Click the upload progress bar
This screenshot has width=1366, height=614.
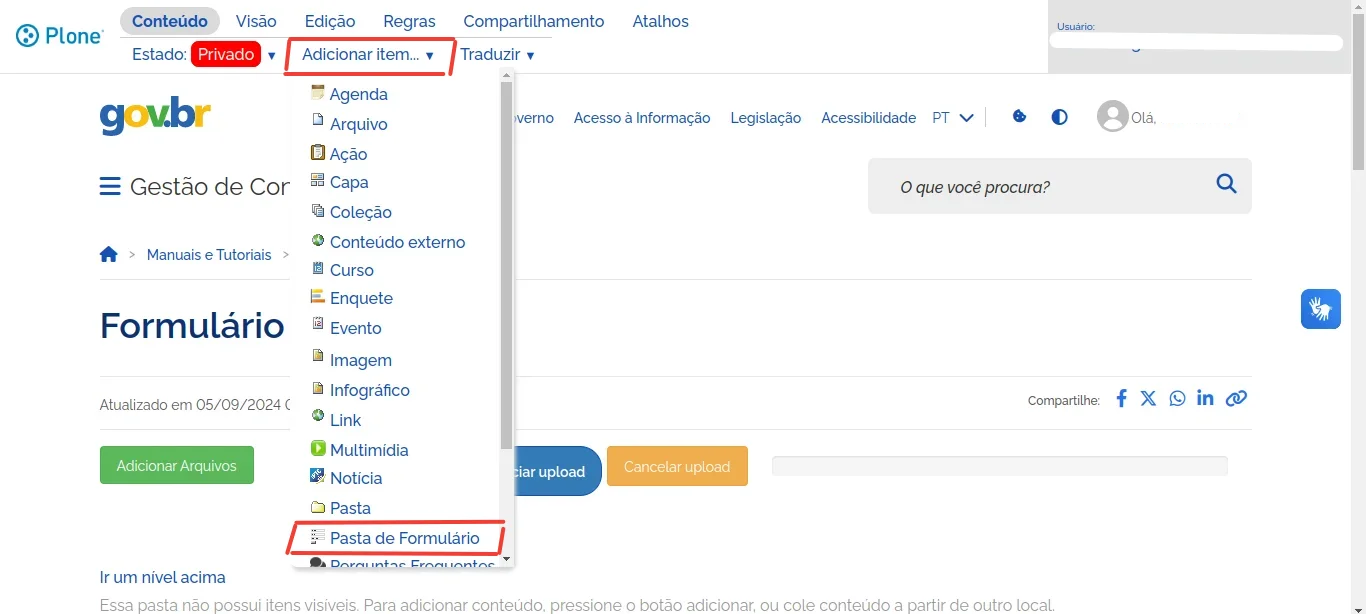tap(998, 465)
